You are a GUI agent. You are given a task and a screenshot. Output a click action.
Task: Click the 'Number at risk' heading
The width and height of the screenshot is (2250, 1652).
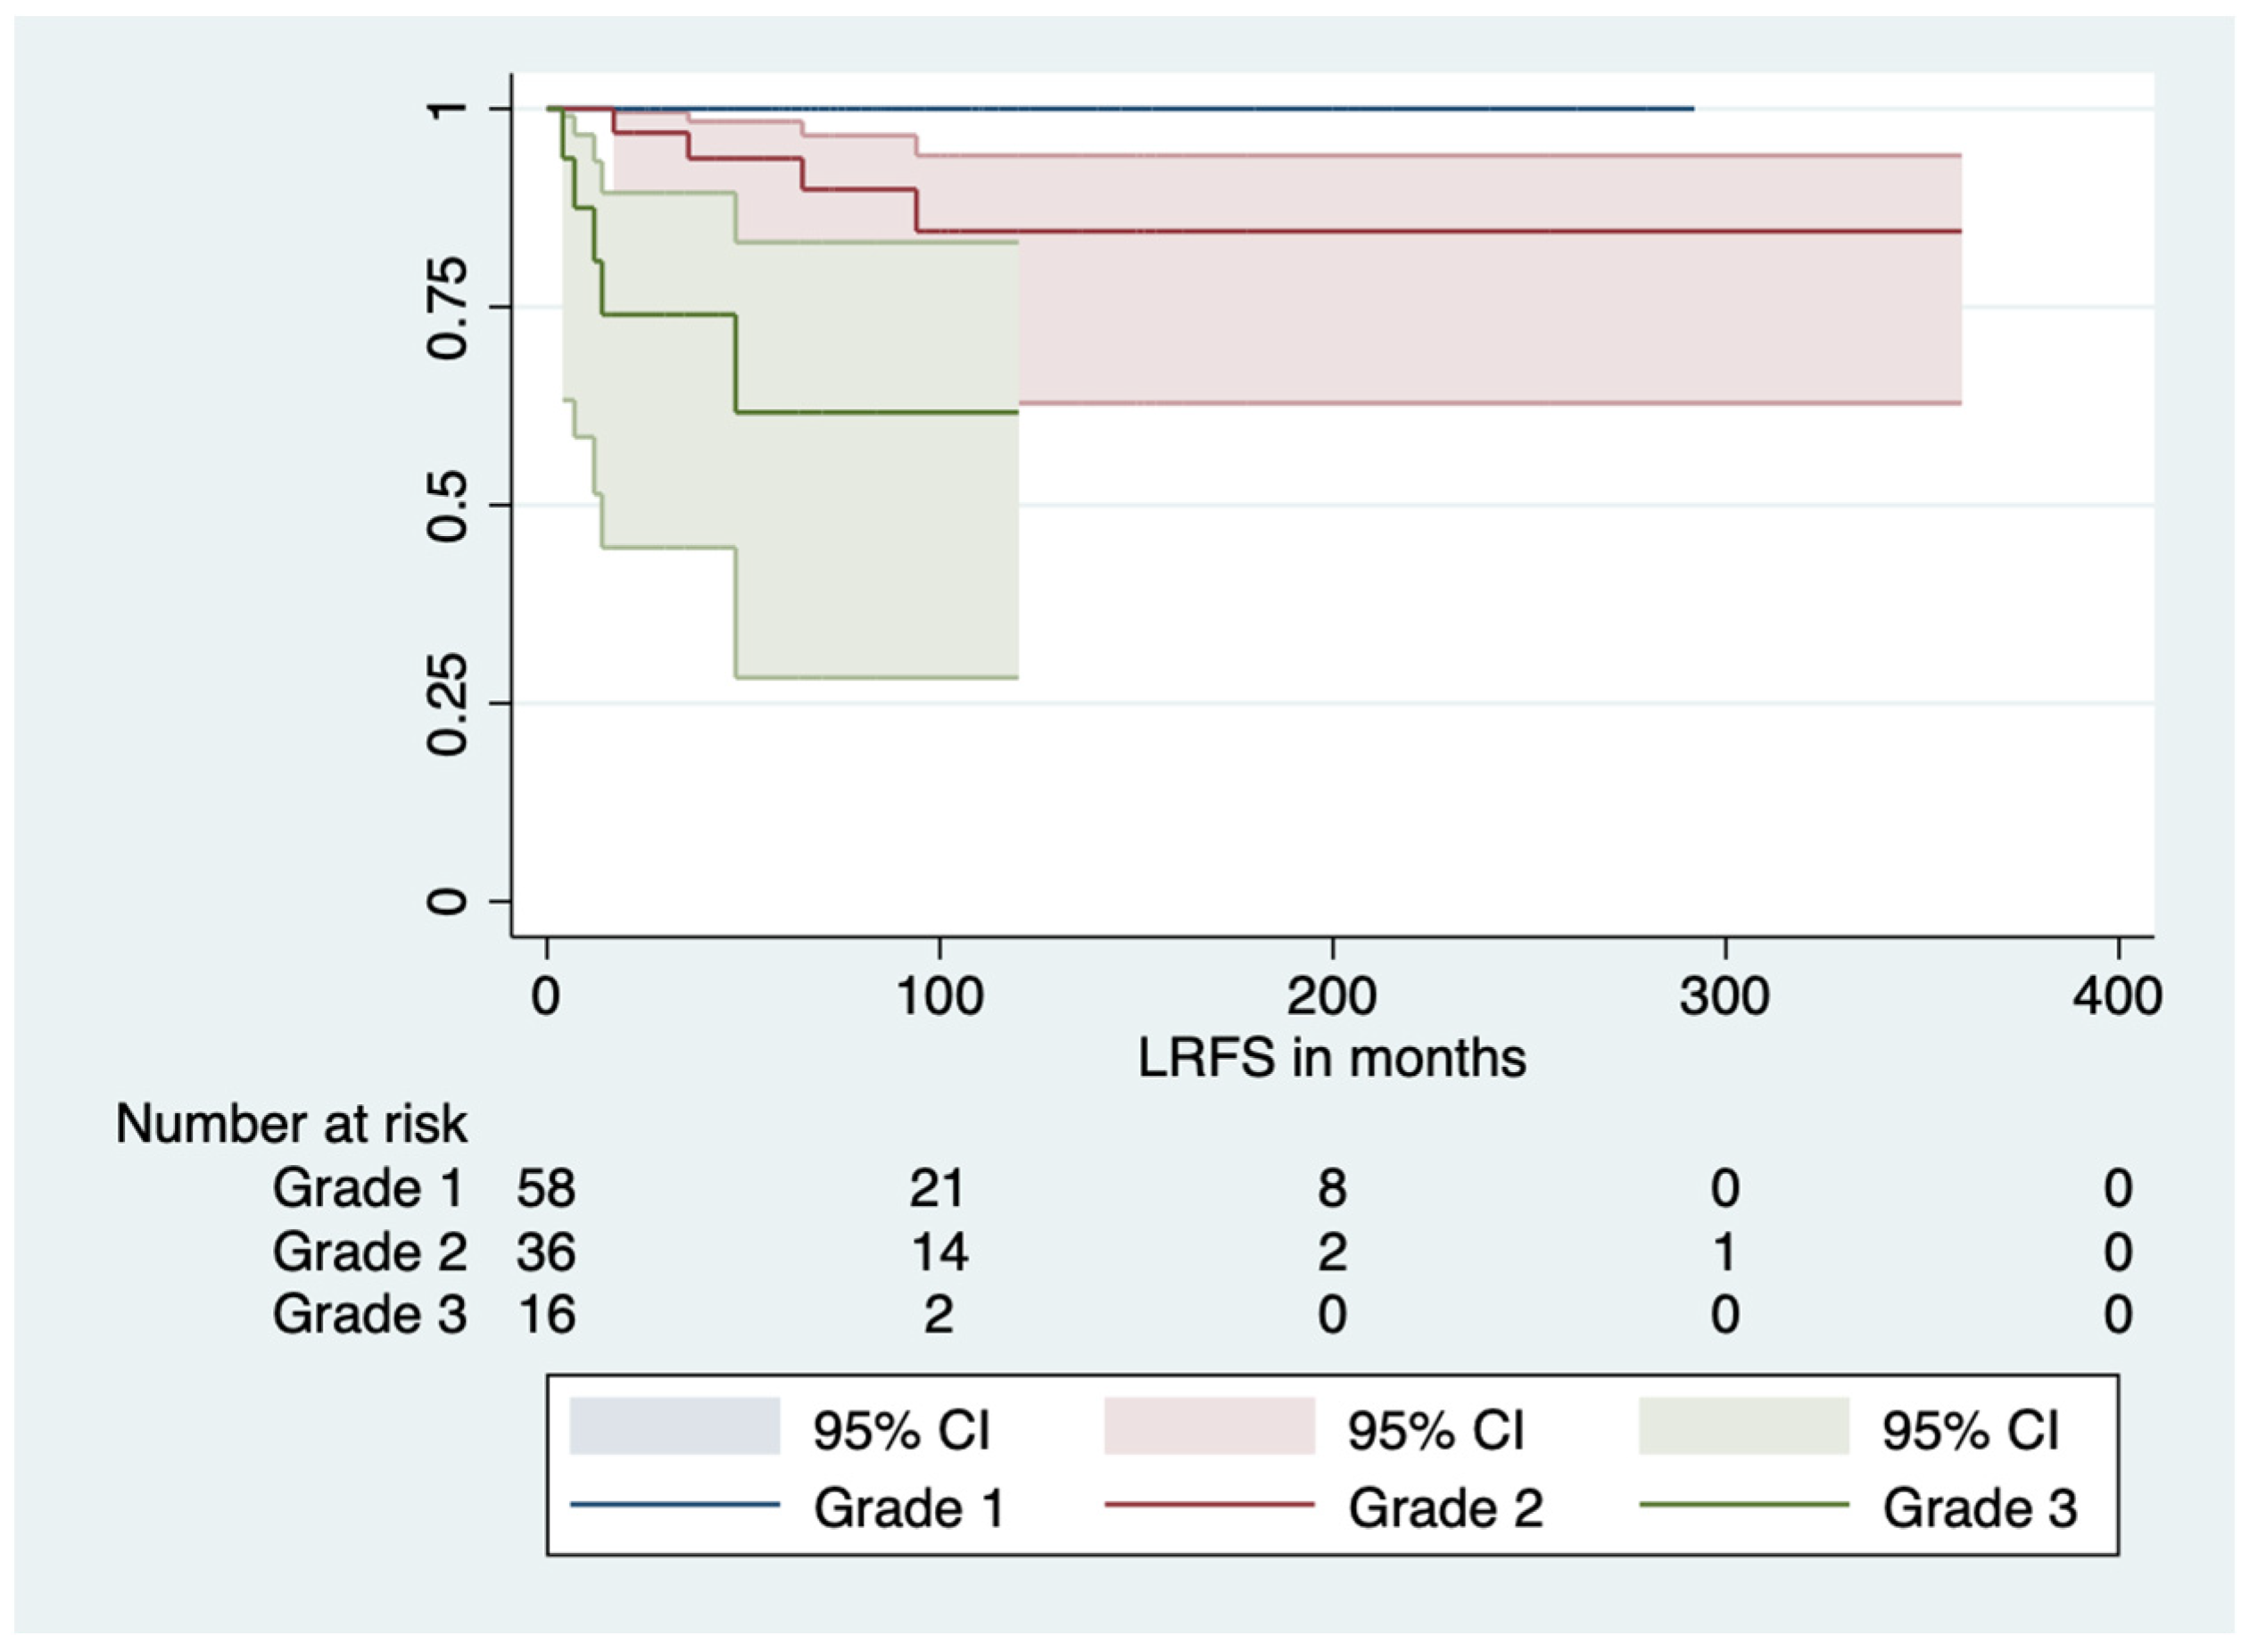pyautogui.click(x=291, y=1124)
